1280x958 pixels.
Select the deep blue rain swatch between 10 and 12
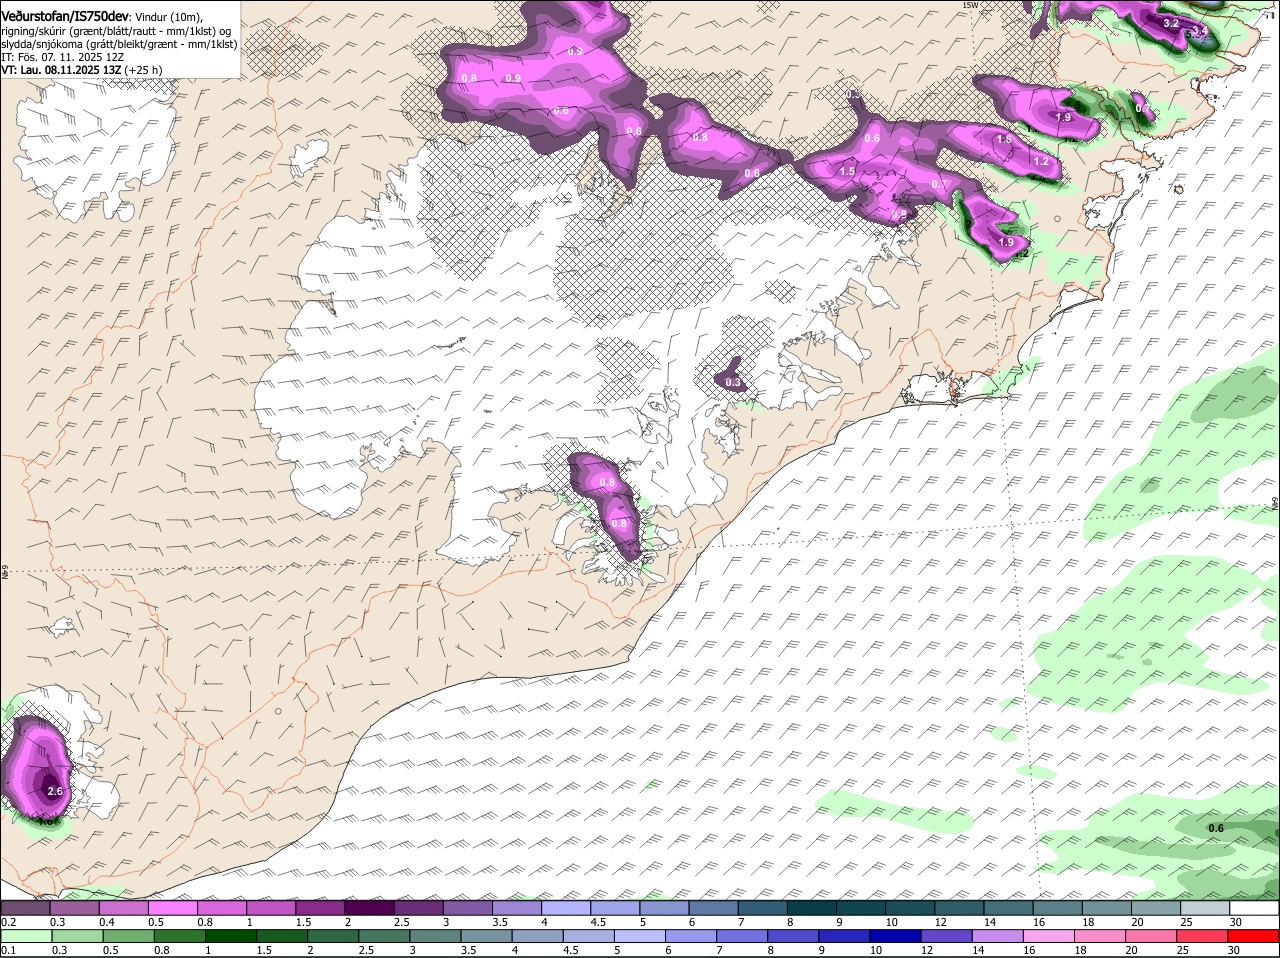896,936
